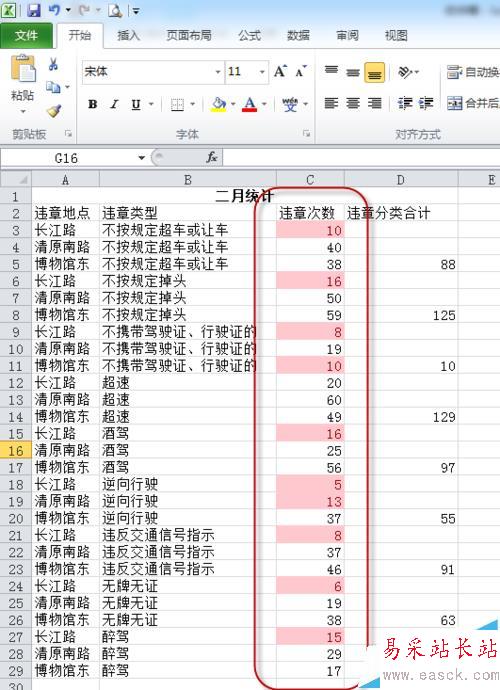Switch to the 开始 (Home) tab
500x690 pixels.
click(80, 35)
